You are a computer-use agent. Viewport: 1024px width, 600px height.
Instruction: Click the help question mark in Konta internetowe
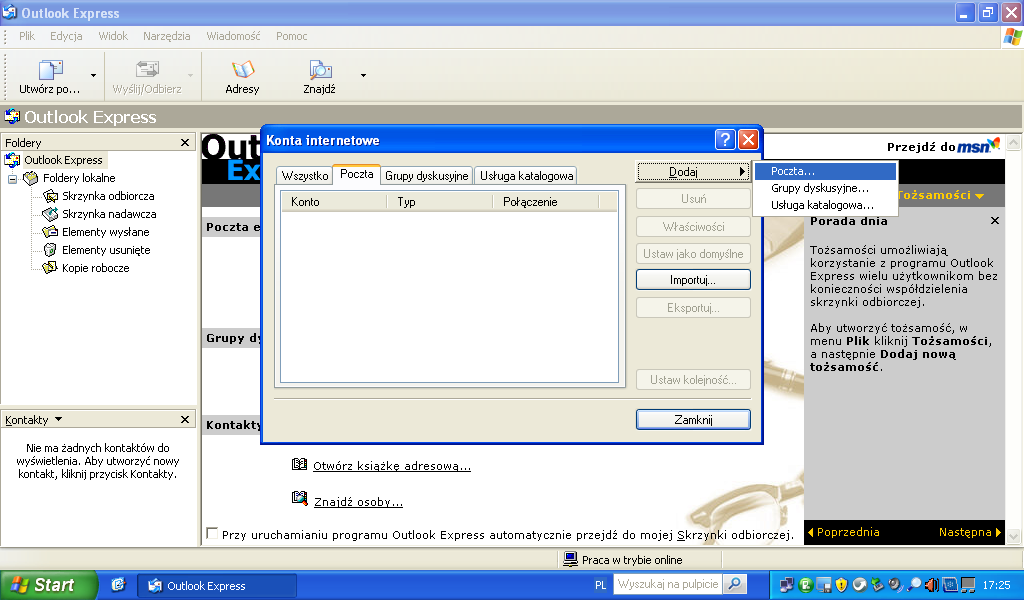click(725, 140)
